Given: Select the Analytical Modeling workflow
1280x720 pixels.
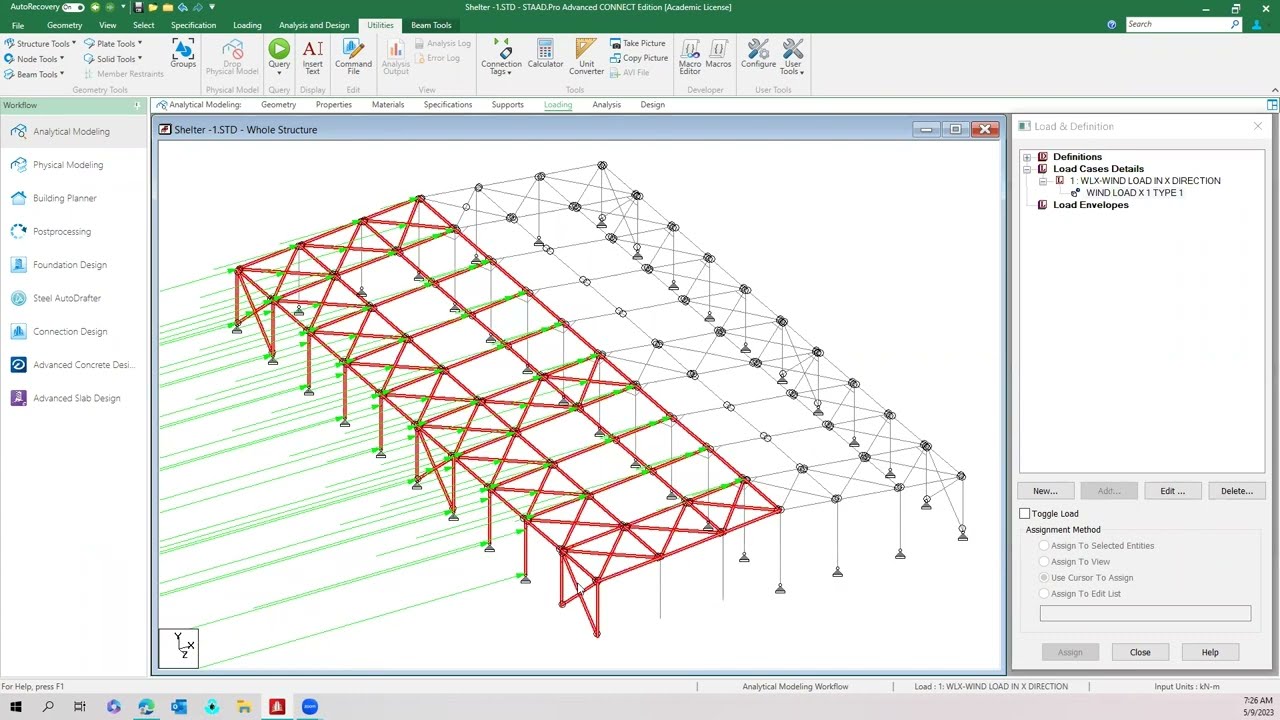Looking at the screenshot, I should coord(72,131).
